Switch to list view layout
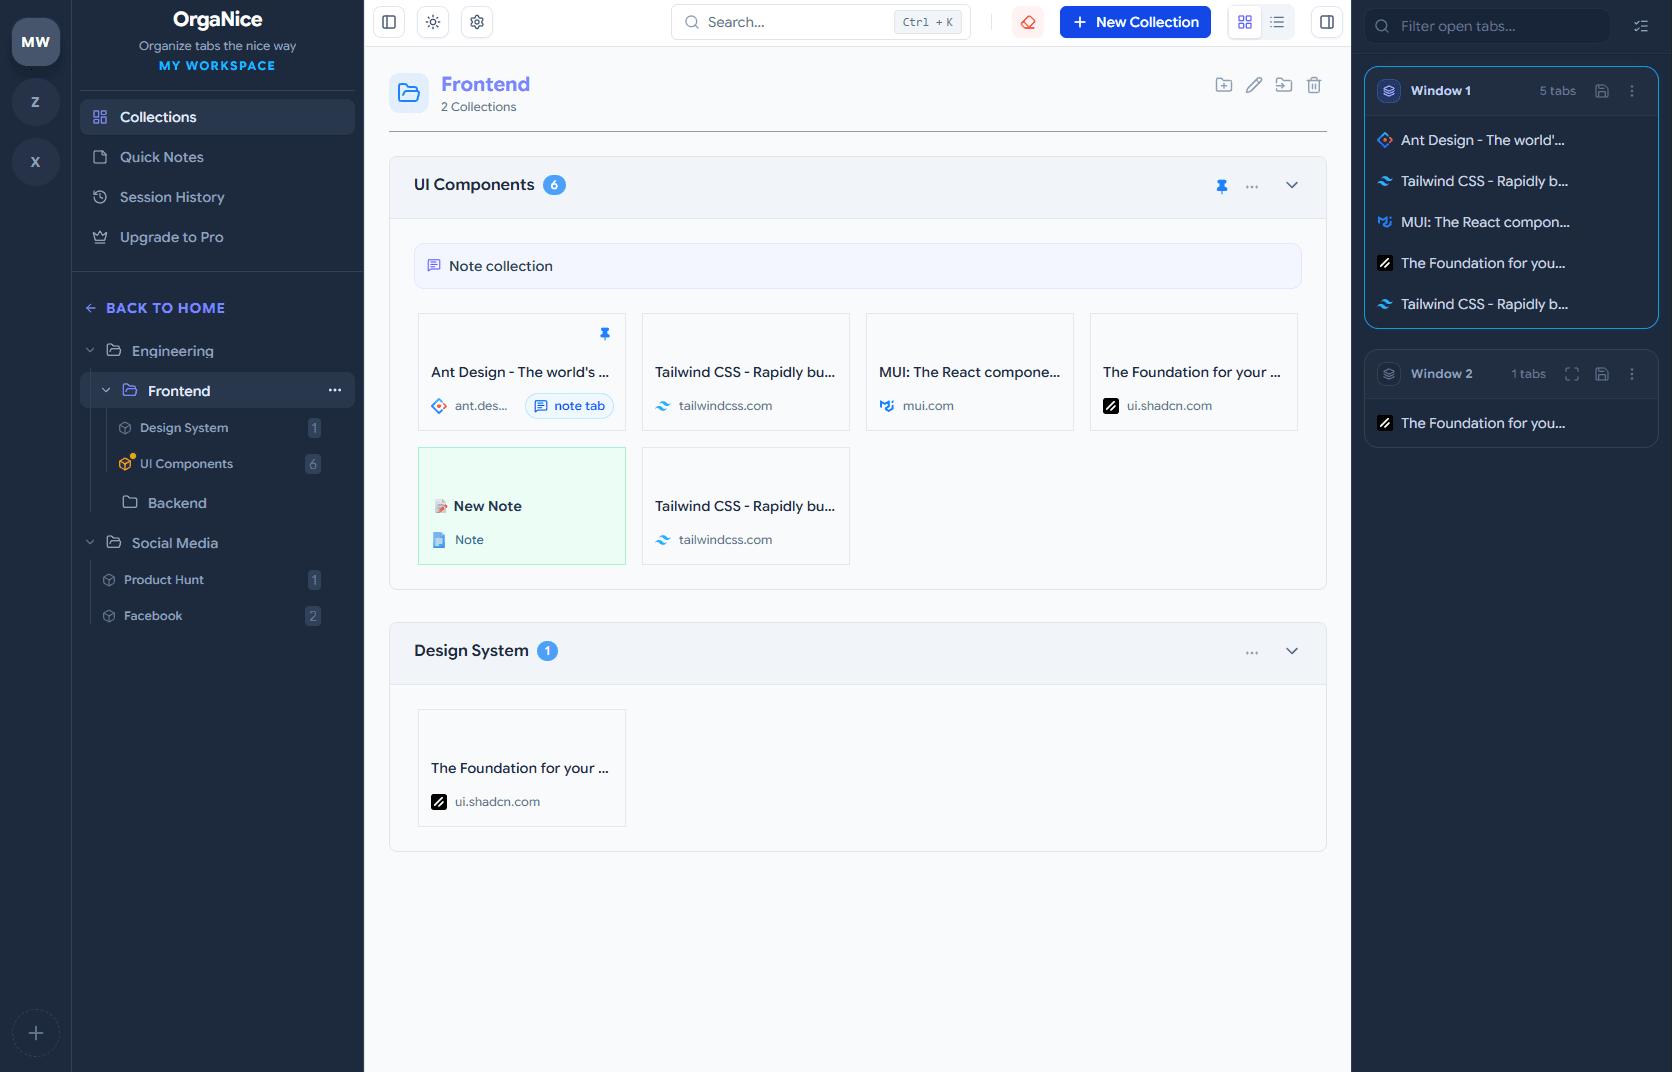1672x1072 pixels. click(1277, 21)
